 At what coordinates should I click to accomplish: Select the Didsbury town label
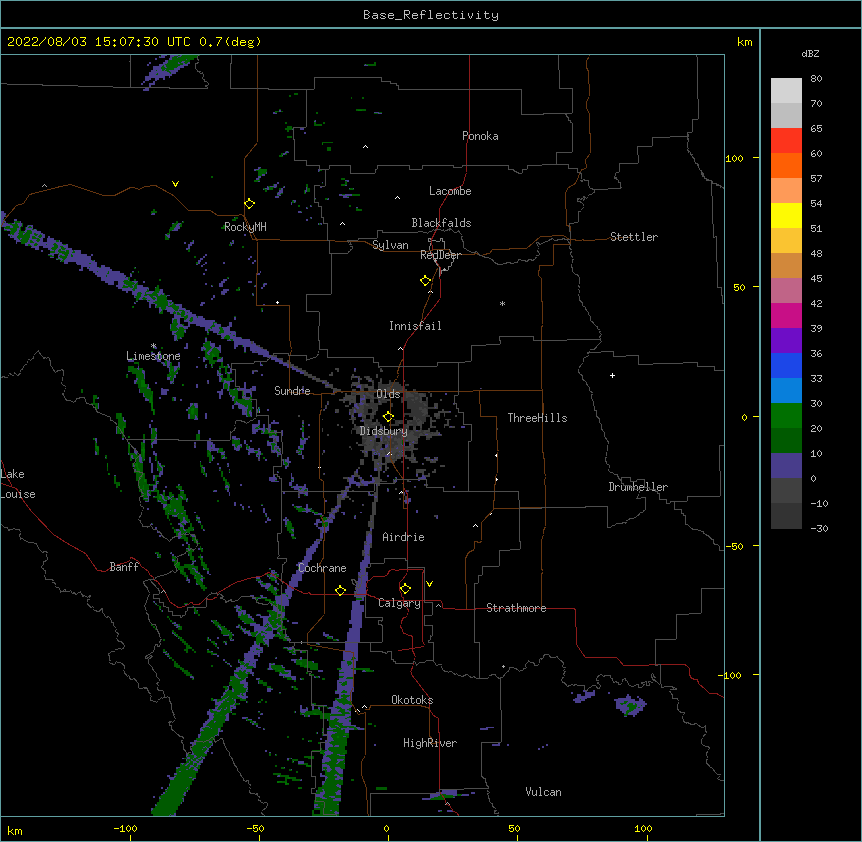(383, 431)
